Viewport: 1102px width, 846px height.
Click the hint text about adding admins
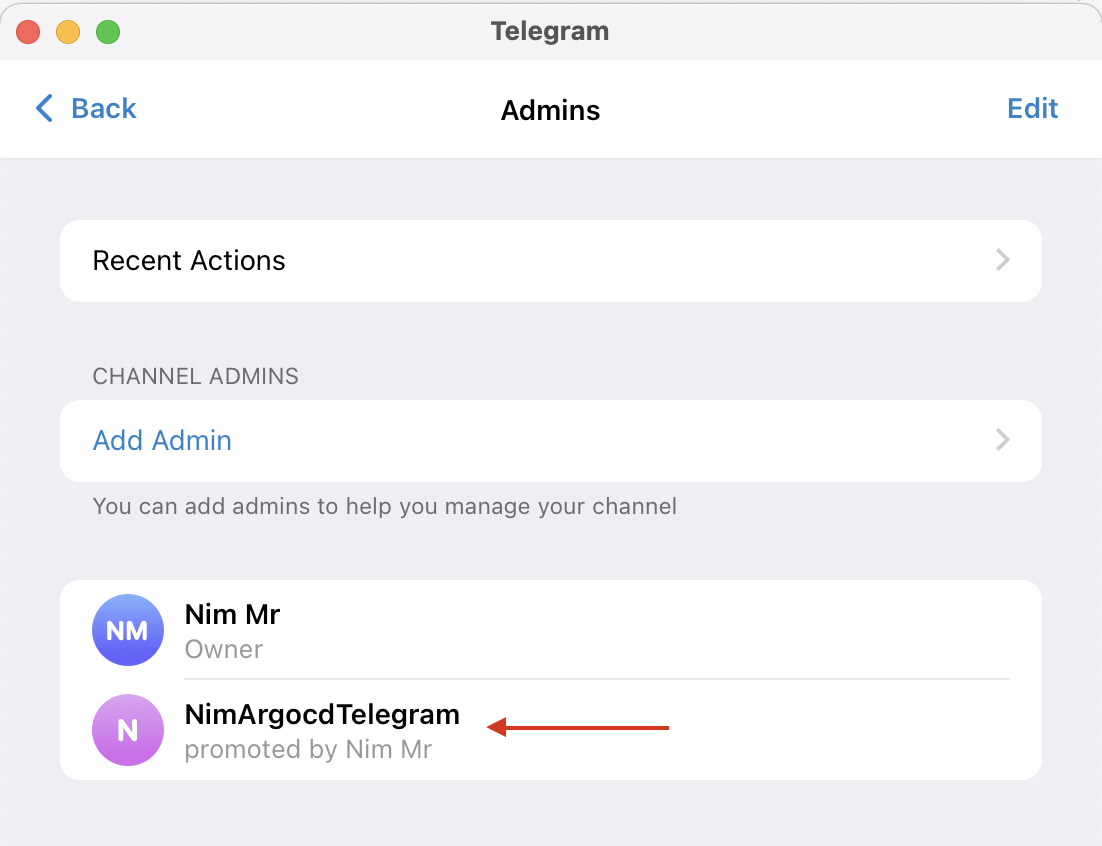pos(384,506)
